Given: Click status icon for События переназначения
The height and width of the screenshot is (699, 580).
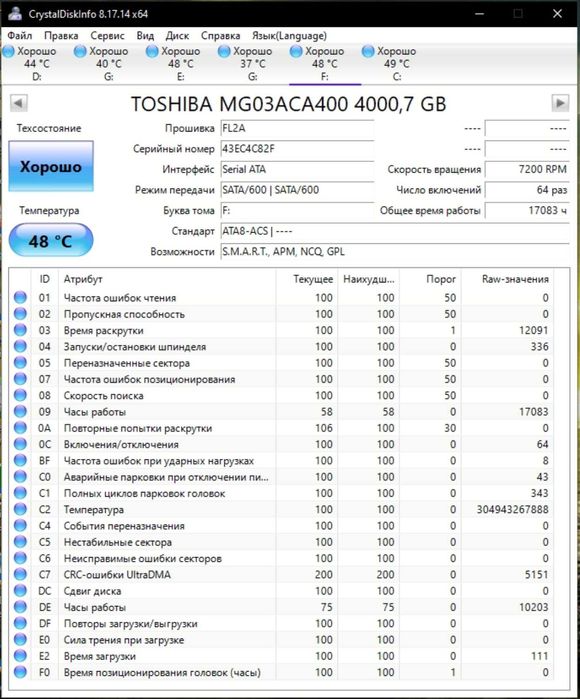Looking at the screenshot, I should 20,526.
